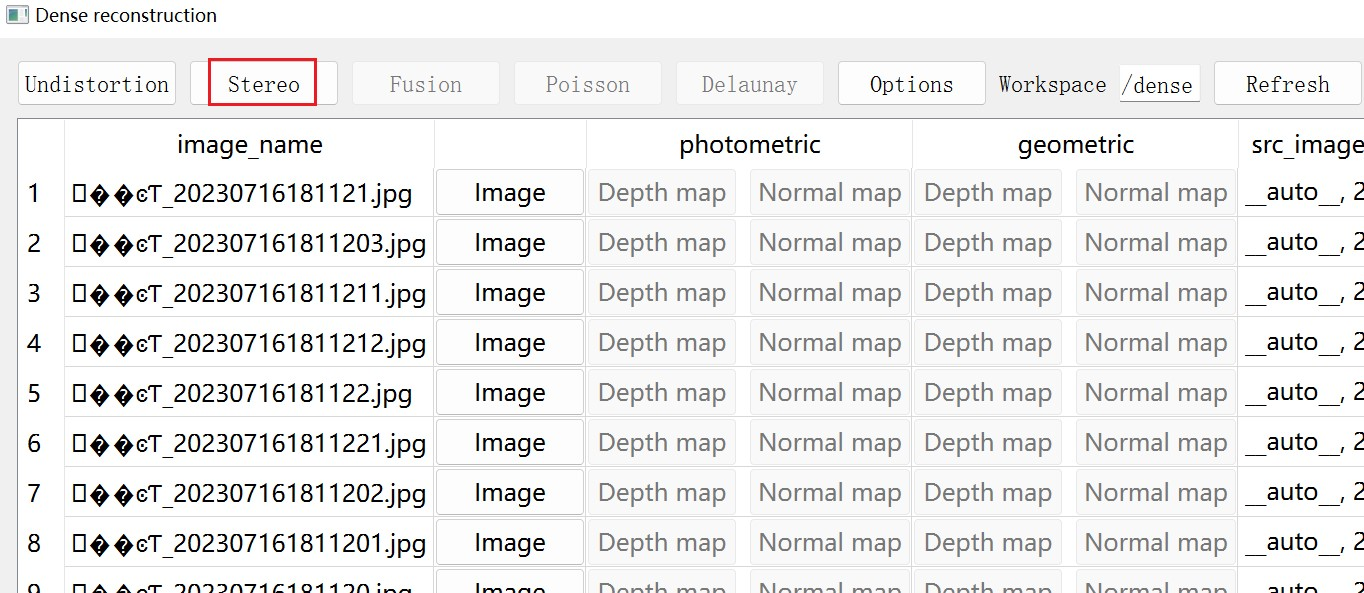Click the Dense reconstruction window icon
This screenshot has width=1364, height=593.
(17, 15)
